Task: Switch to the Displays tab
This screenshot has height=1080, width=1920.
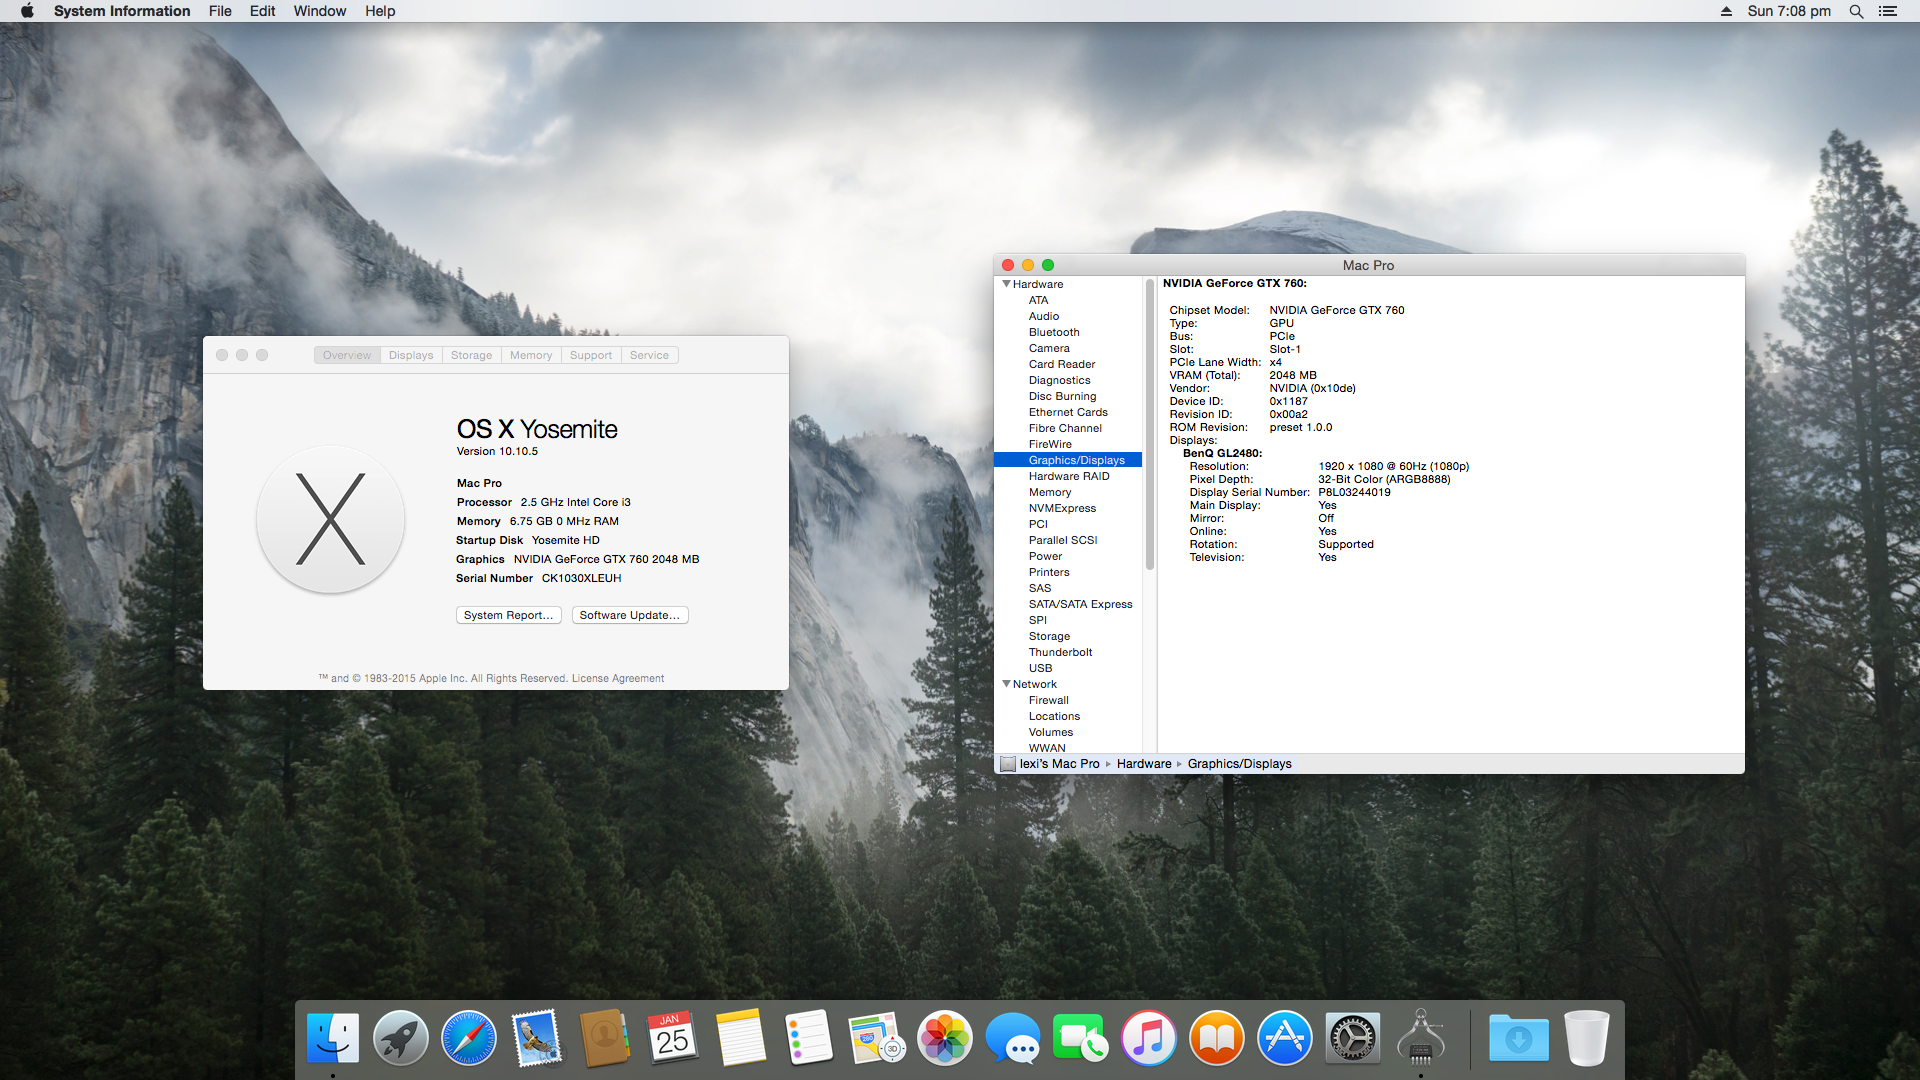Action: click(x=411, y=355)
